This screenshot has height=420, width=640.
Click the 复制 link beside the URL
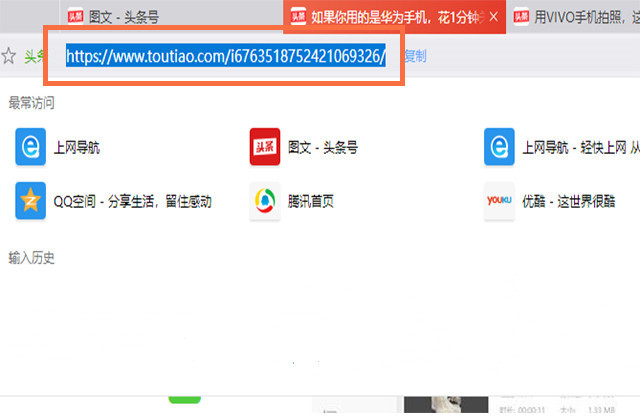[415, 56]
